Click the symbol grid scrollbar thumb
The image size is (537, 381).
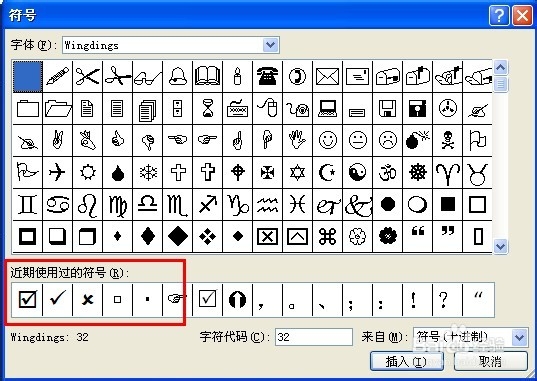(x=501, y=84)
